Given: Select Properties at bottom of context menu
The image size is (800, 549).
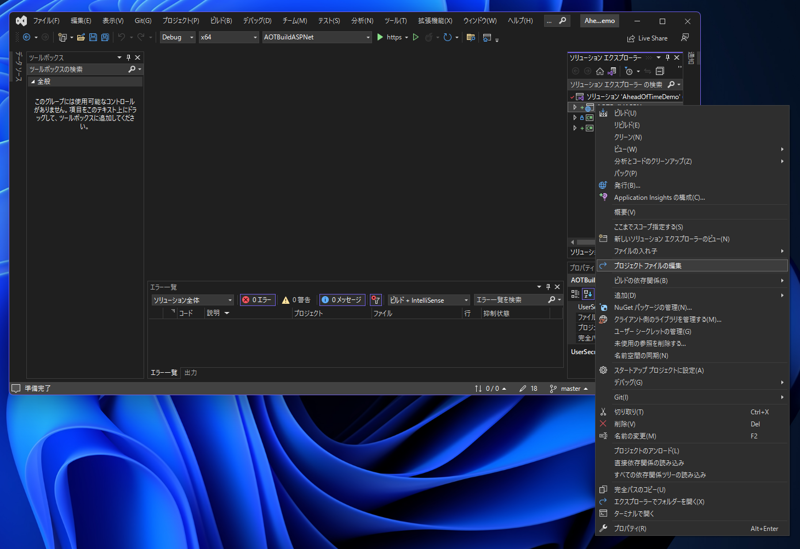Looking at the screenshot, I should tap(692, 529).
